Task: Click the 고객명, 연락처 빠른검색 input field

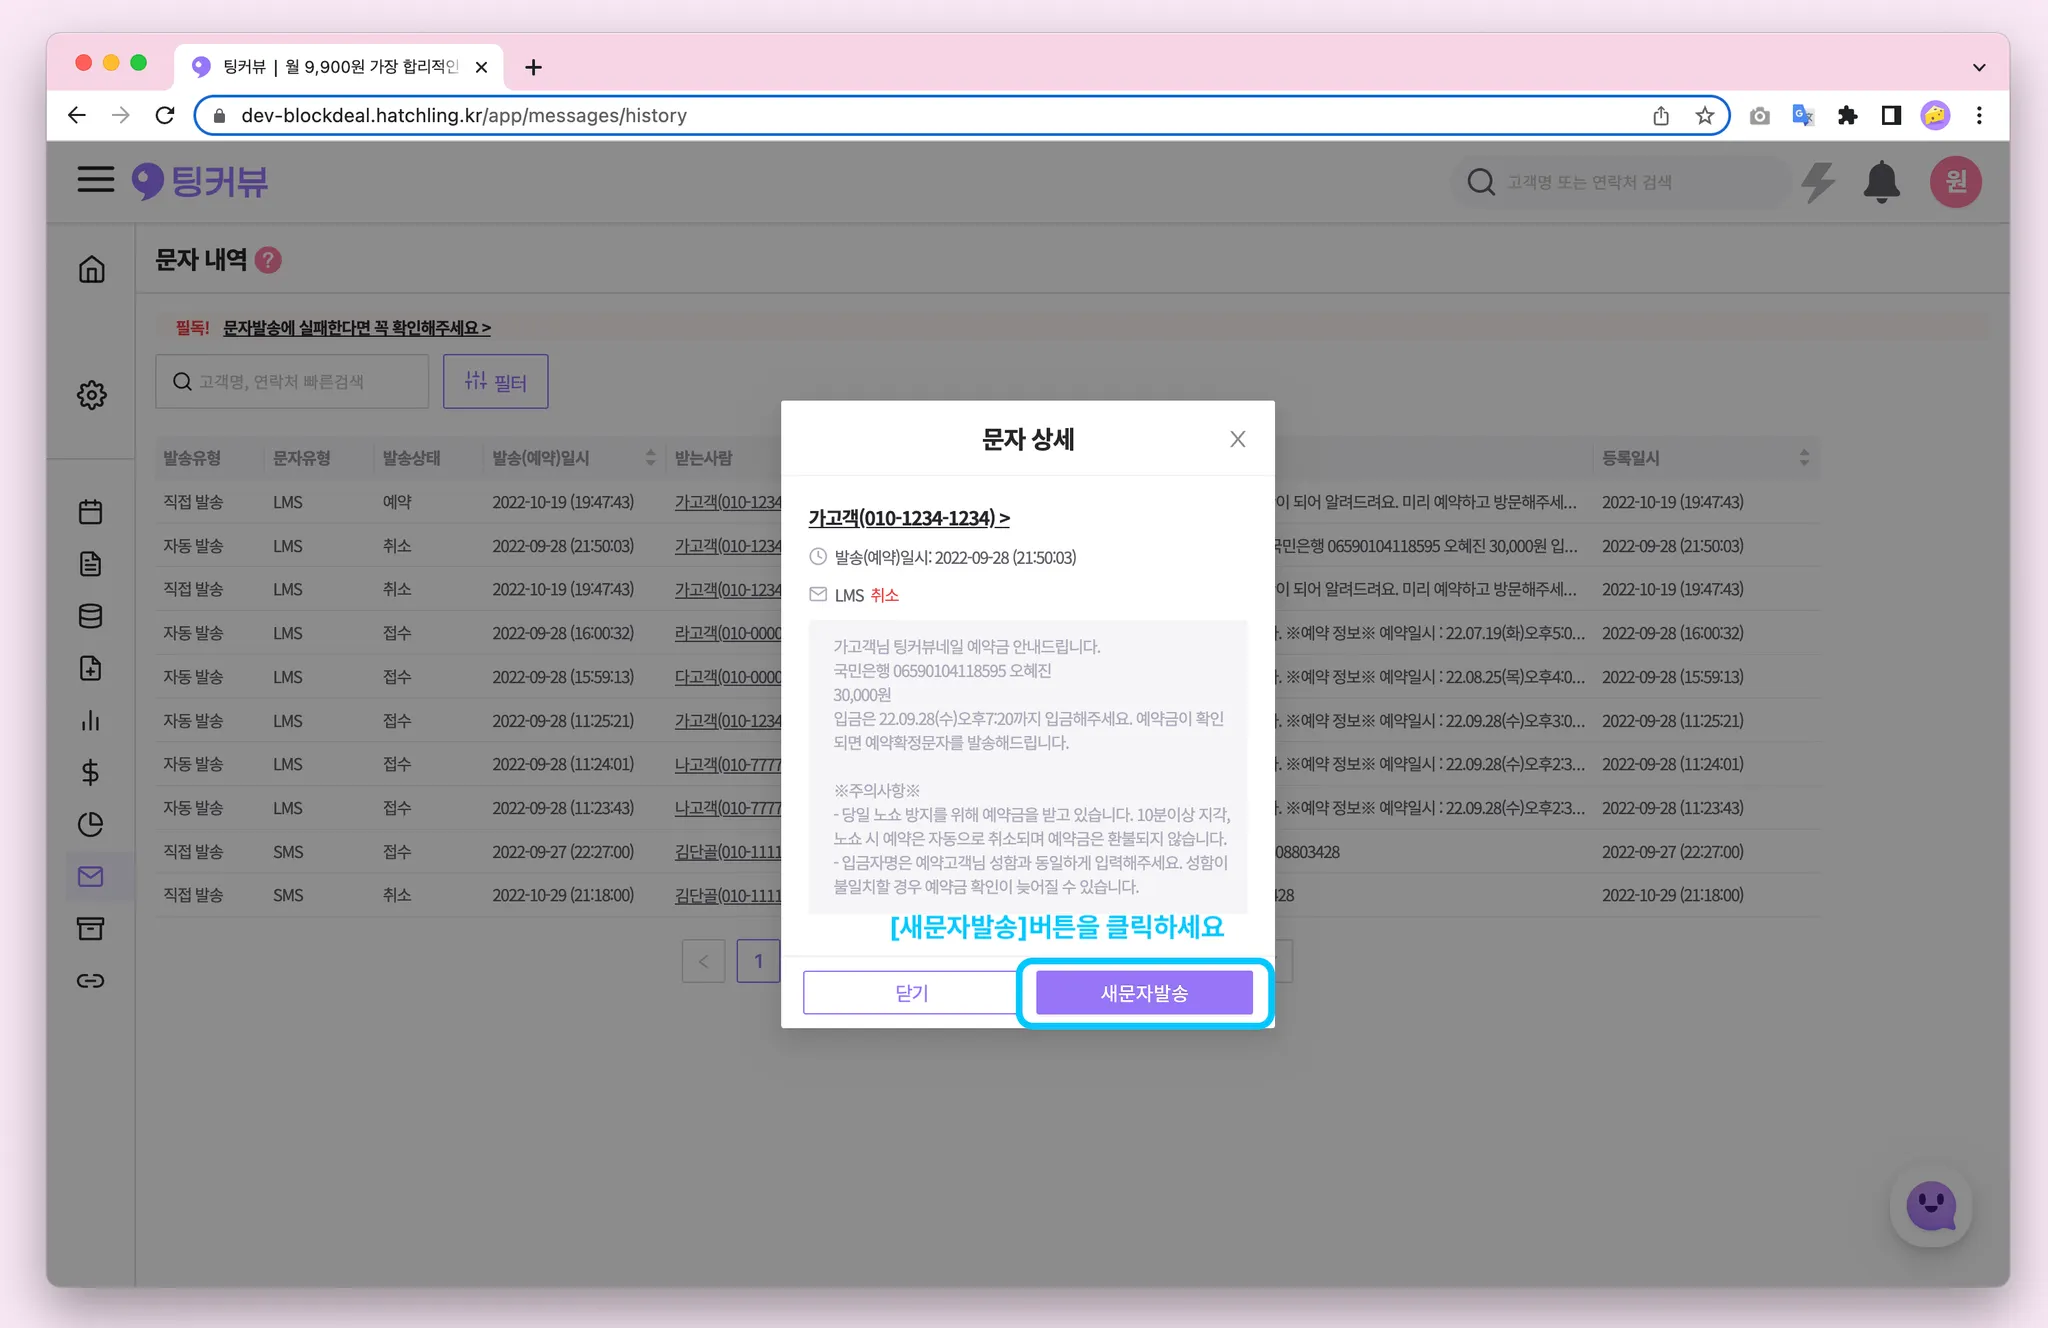Action: tap(292, 382)
